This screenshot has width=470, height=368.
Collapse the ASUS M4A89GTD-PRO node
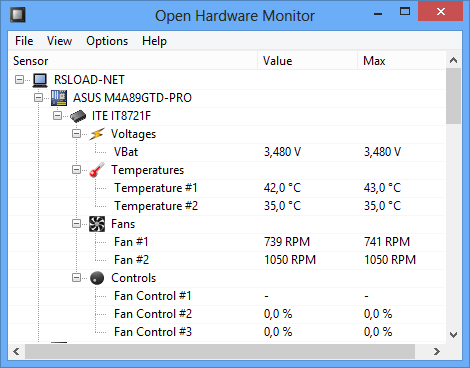39,98
